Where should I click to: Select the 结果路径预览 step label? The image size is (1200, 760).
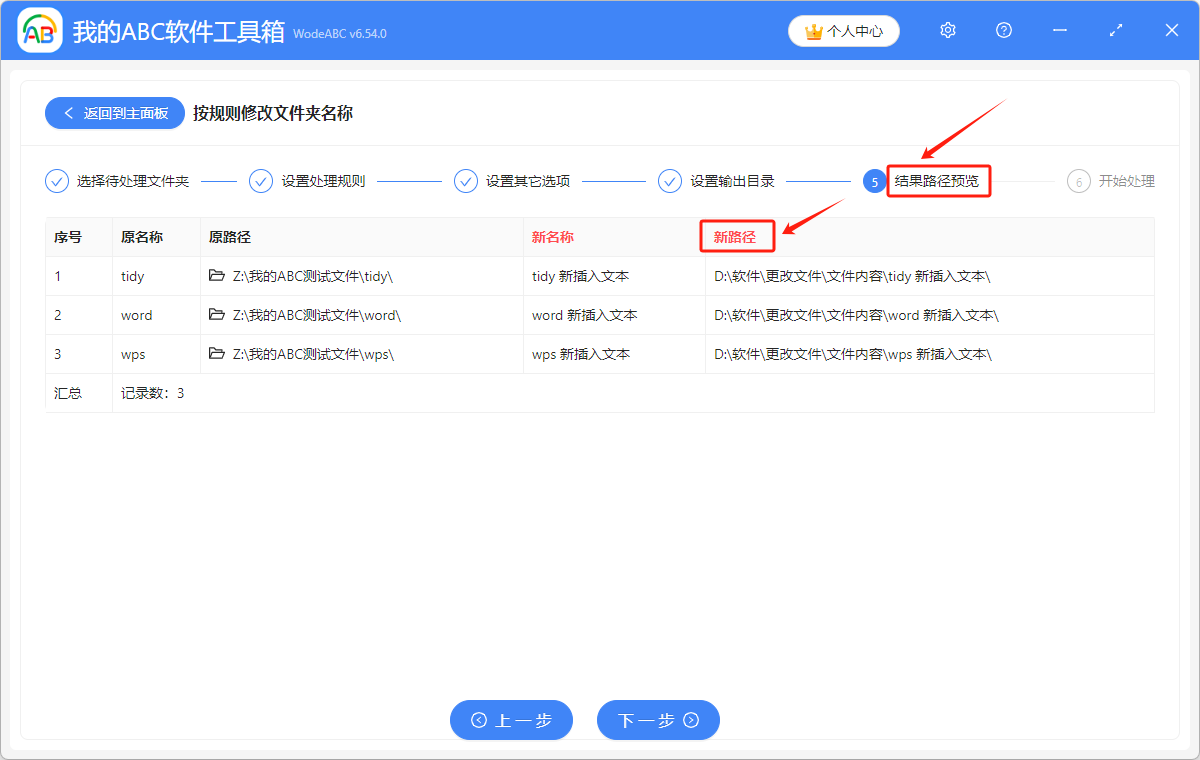(x=938, y=181)
